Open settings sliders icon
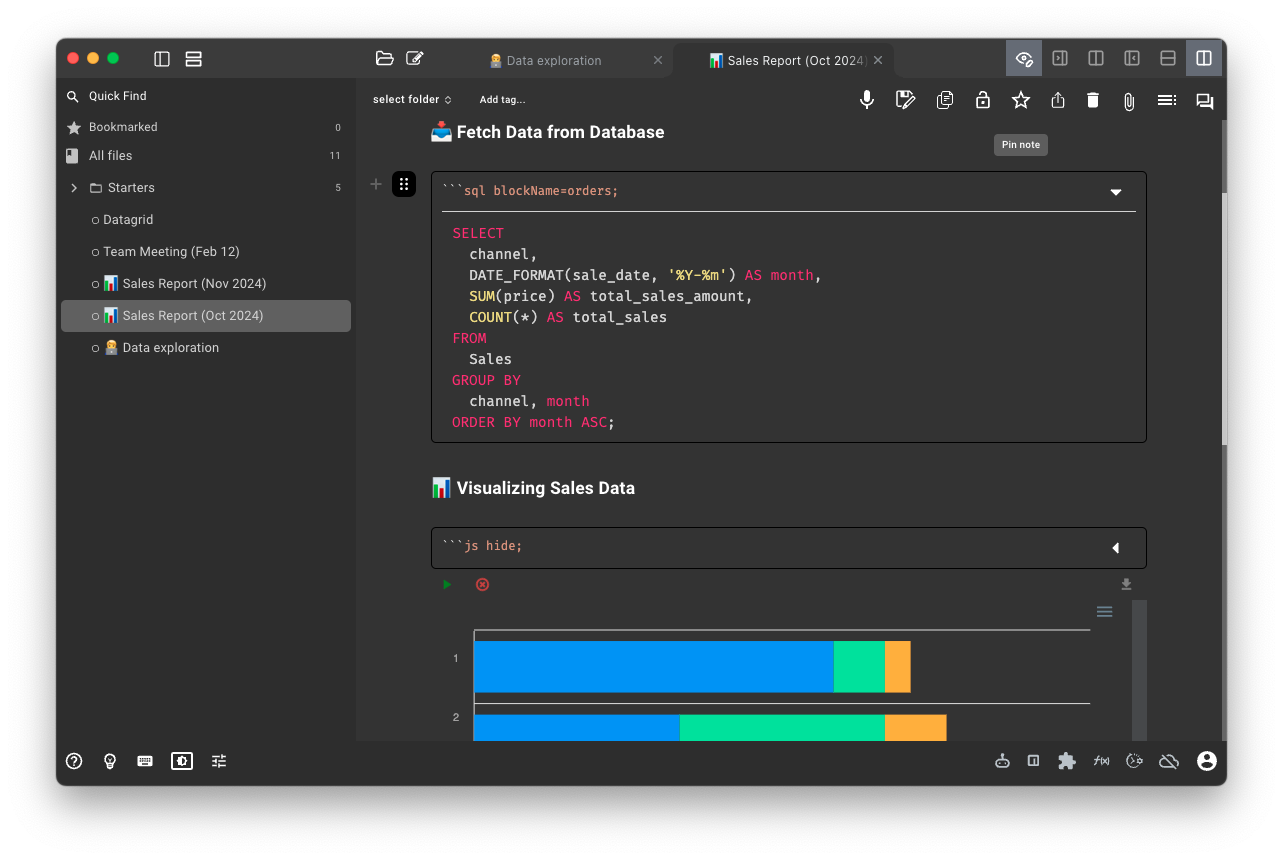The height and width of the screenshot is (860, 1283). coord(219,761)
